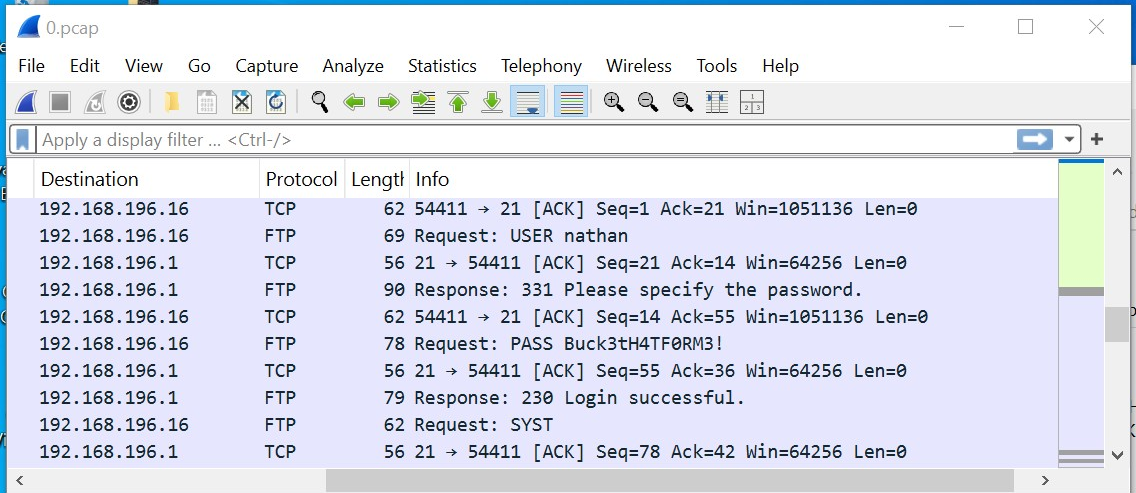Open the Telephony menu
This screenshot has width=1136, height=493.
(x=541, y=66)
